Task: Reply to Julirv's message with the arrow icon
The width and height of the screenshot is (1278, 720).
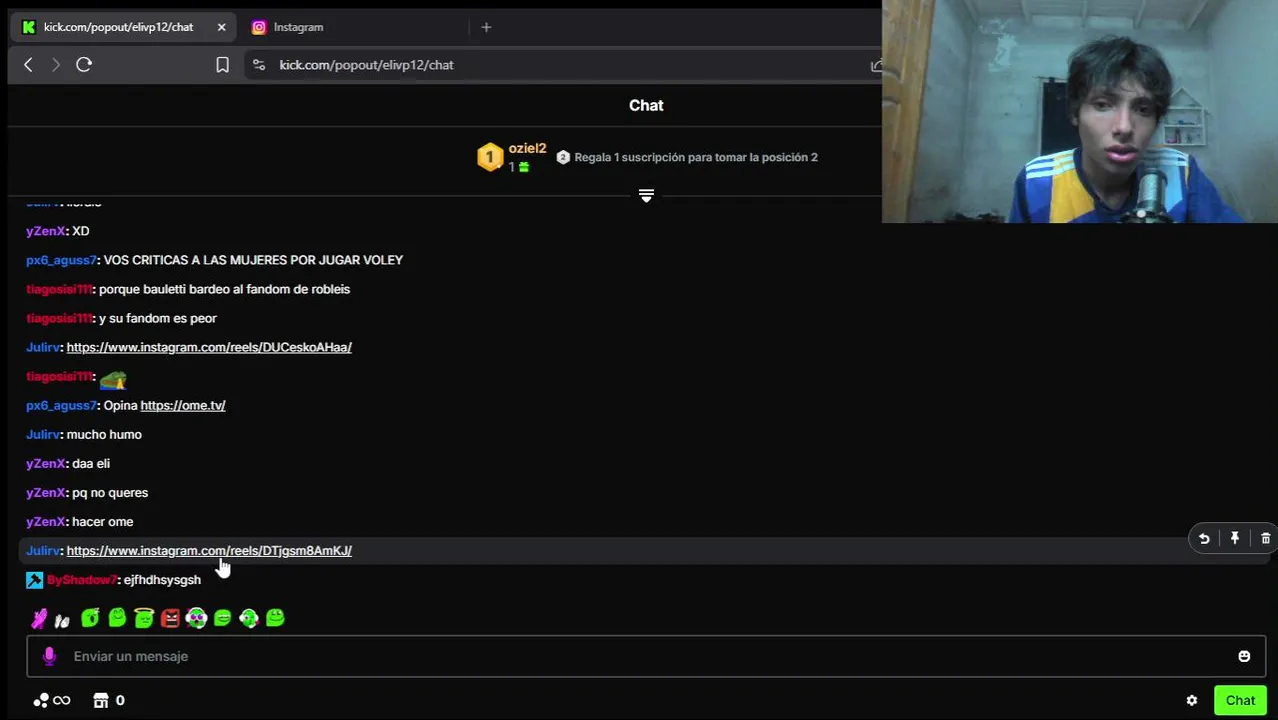Action: (1204, 539)
